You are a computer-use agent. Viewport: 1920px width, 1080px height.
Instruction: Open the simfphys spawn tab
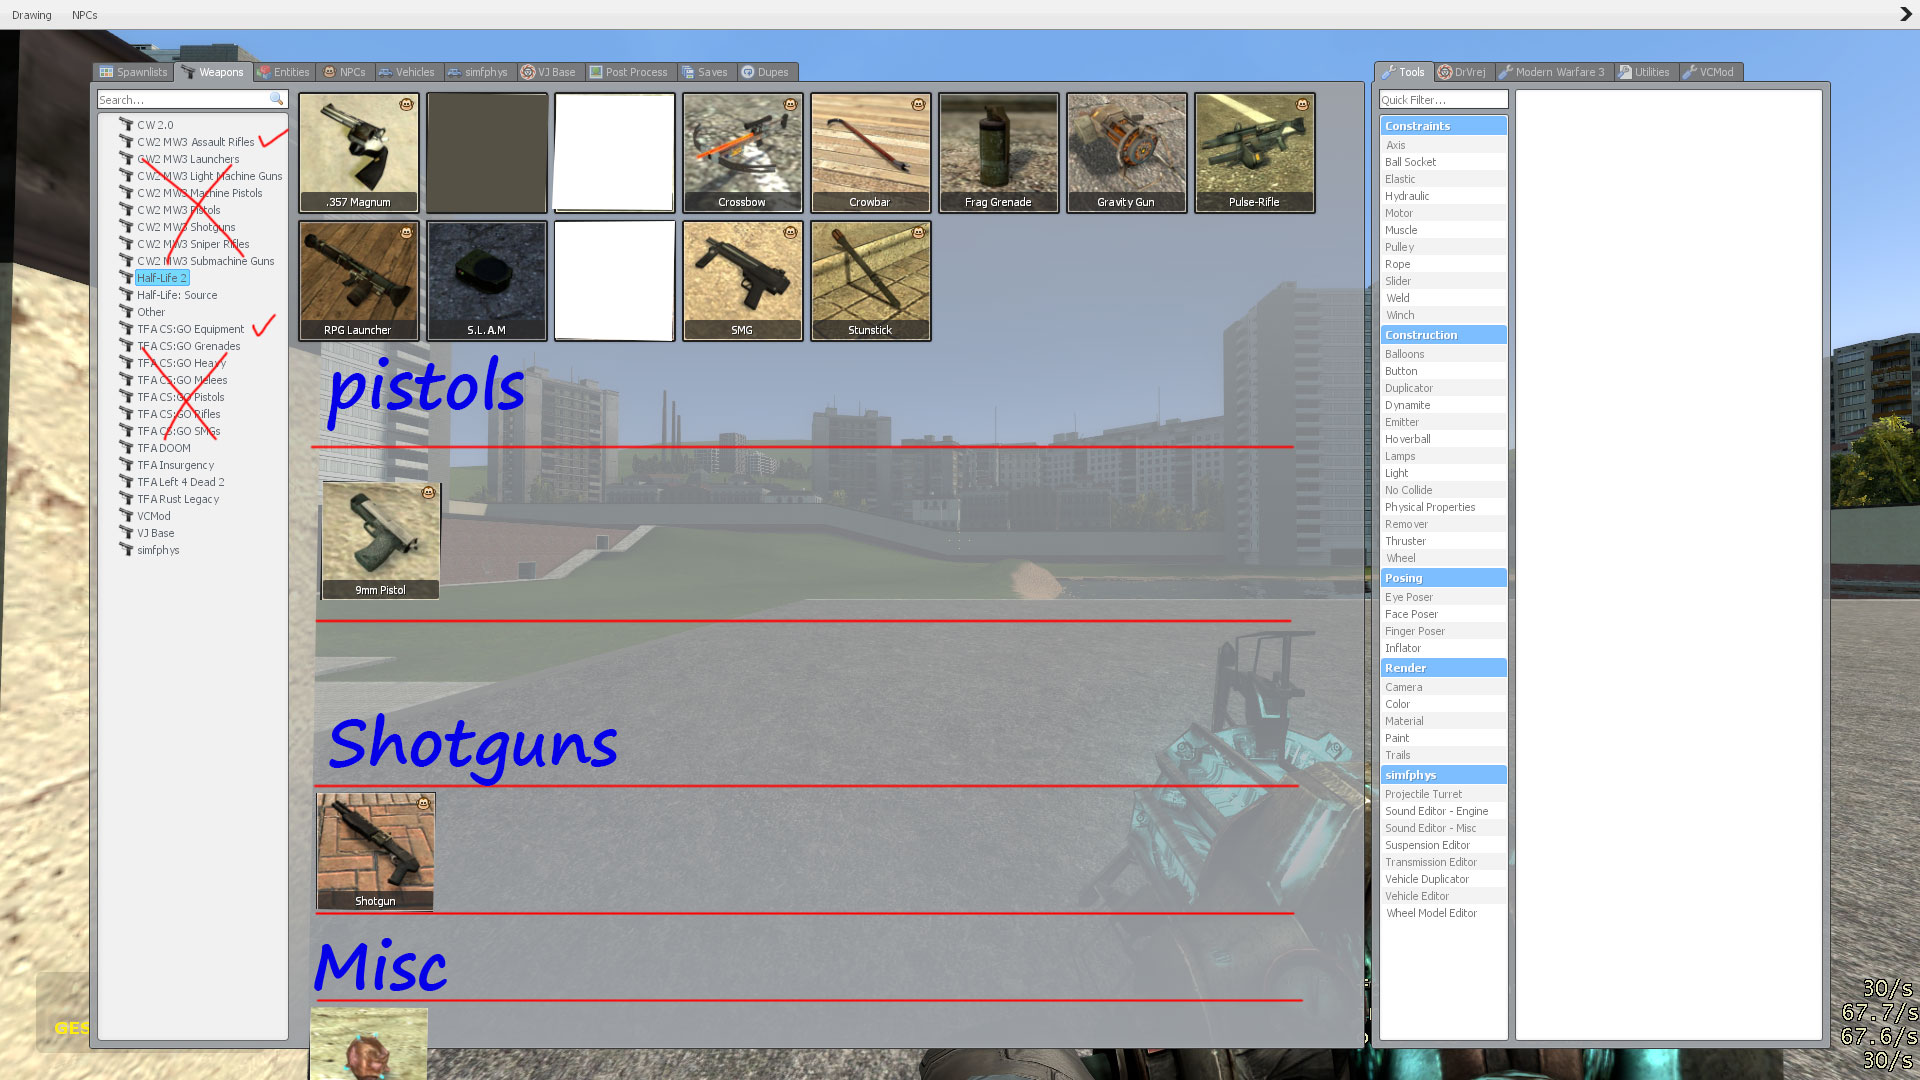pyautogui.click(x=478, y=72)
